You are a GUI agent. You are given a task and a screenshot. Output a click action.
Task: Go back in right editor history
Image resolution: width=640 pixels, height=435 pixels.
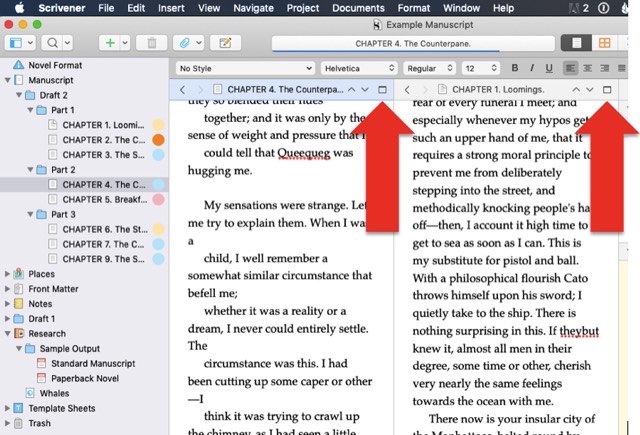point(407,89)
